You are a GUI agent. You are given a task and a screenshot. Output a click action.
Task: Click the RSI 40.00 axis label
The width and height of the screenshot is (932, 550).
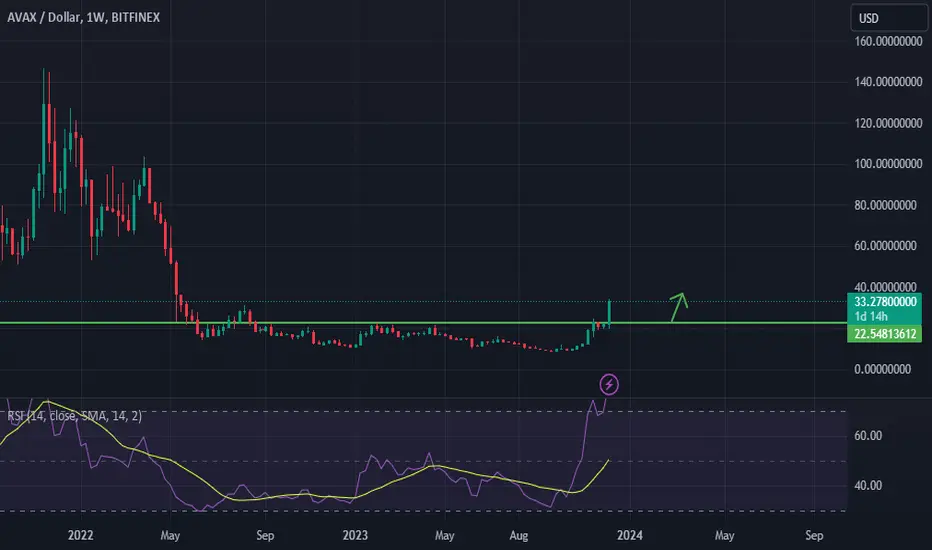(x=868, y=486)
